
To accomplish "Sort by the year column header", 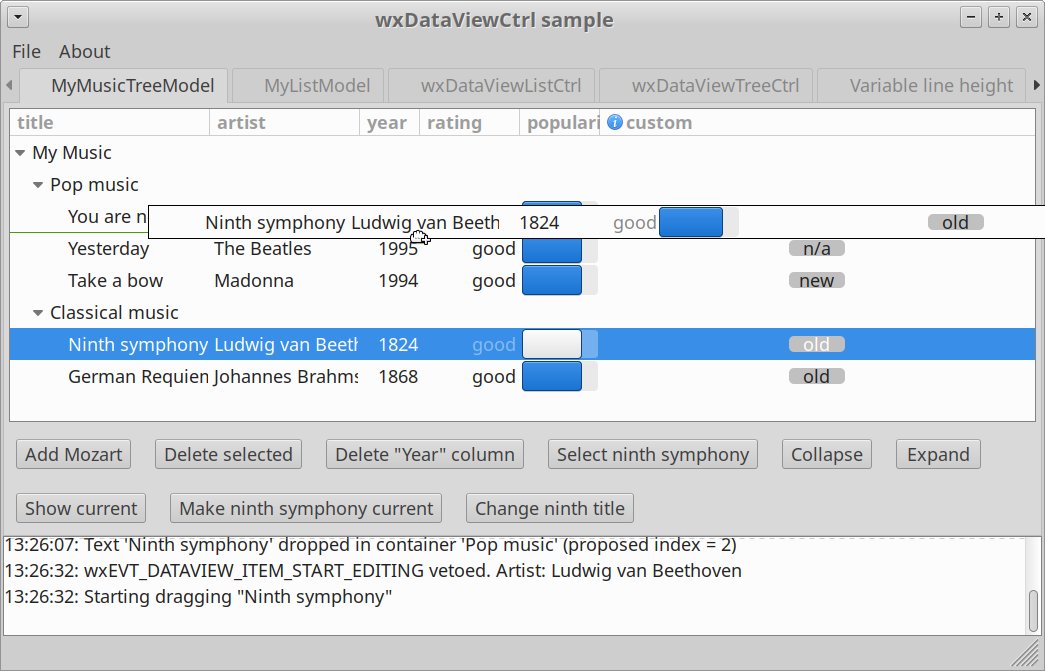I will pos(389,123).
